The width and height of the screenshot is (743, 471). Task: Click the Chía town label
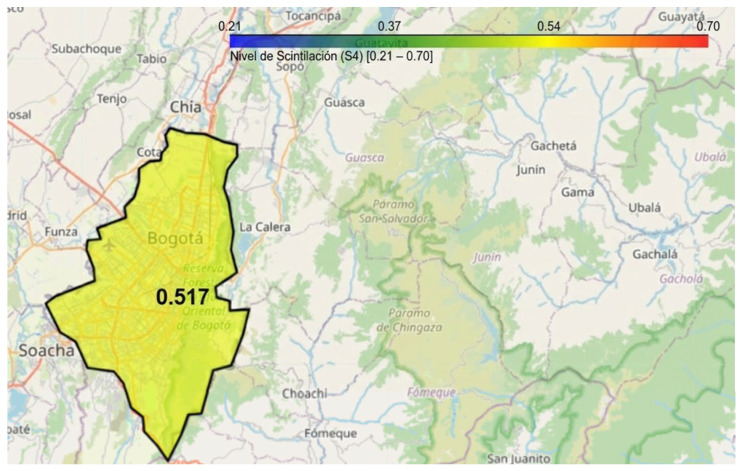[186, 107]
